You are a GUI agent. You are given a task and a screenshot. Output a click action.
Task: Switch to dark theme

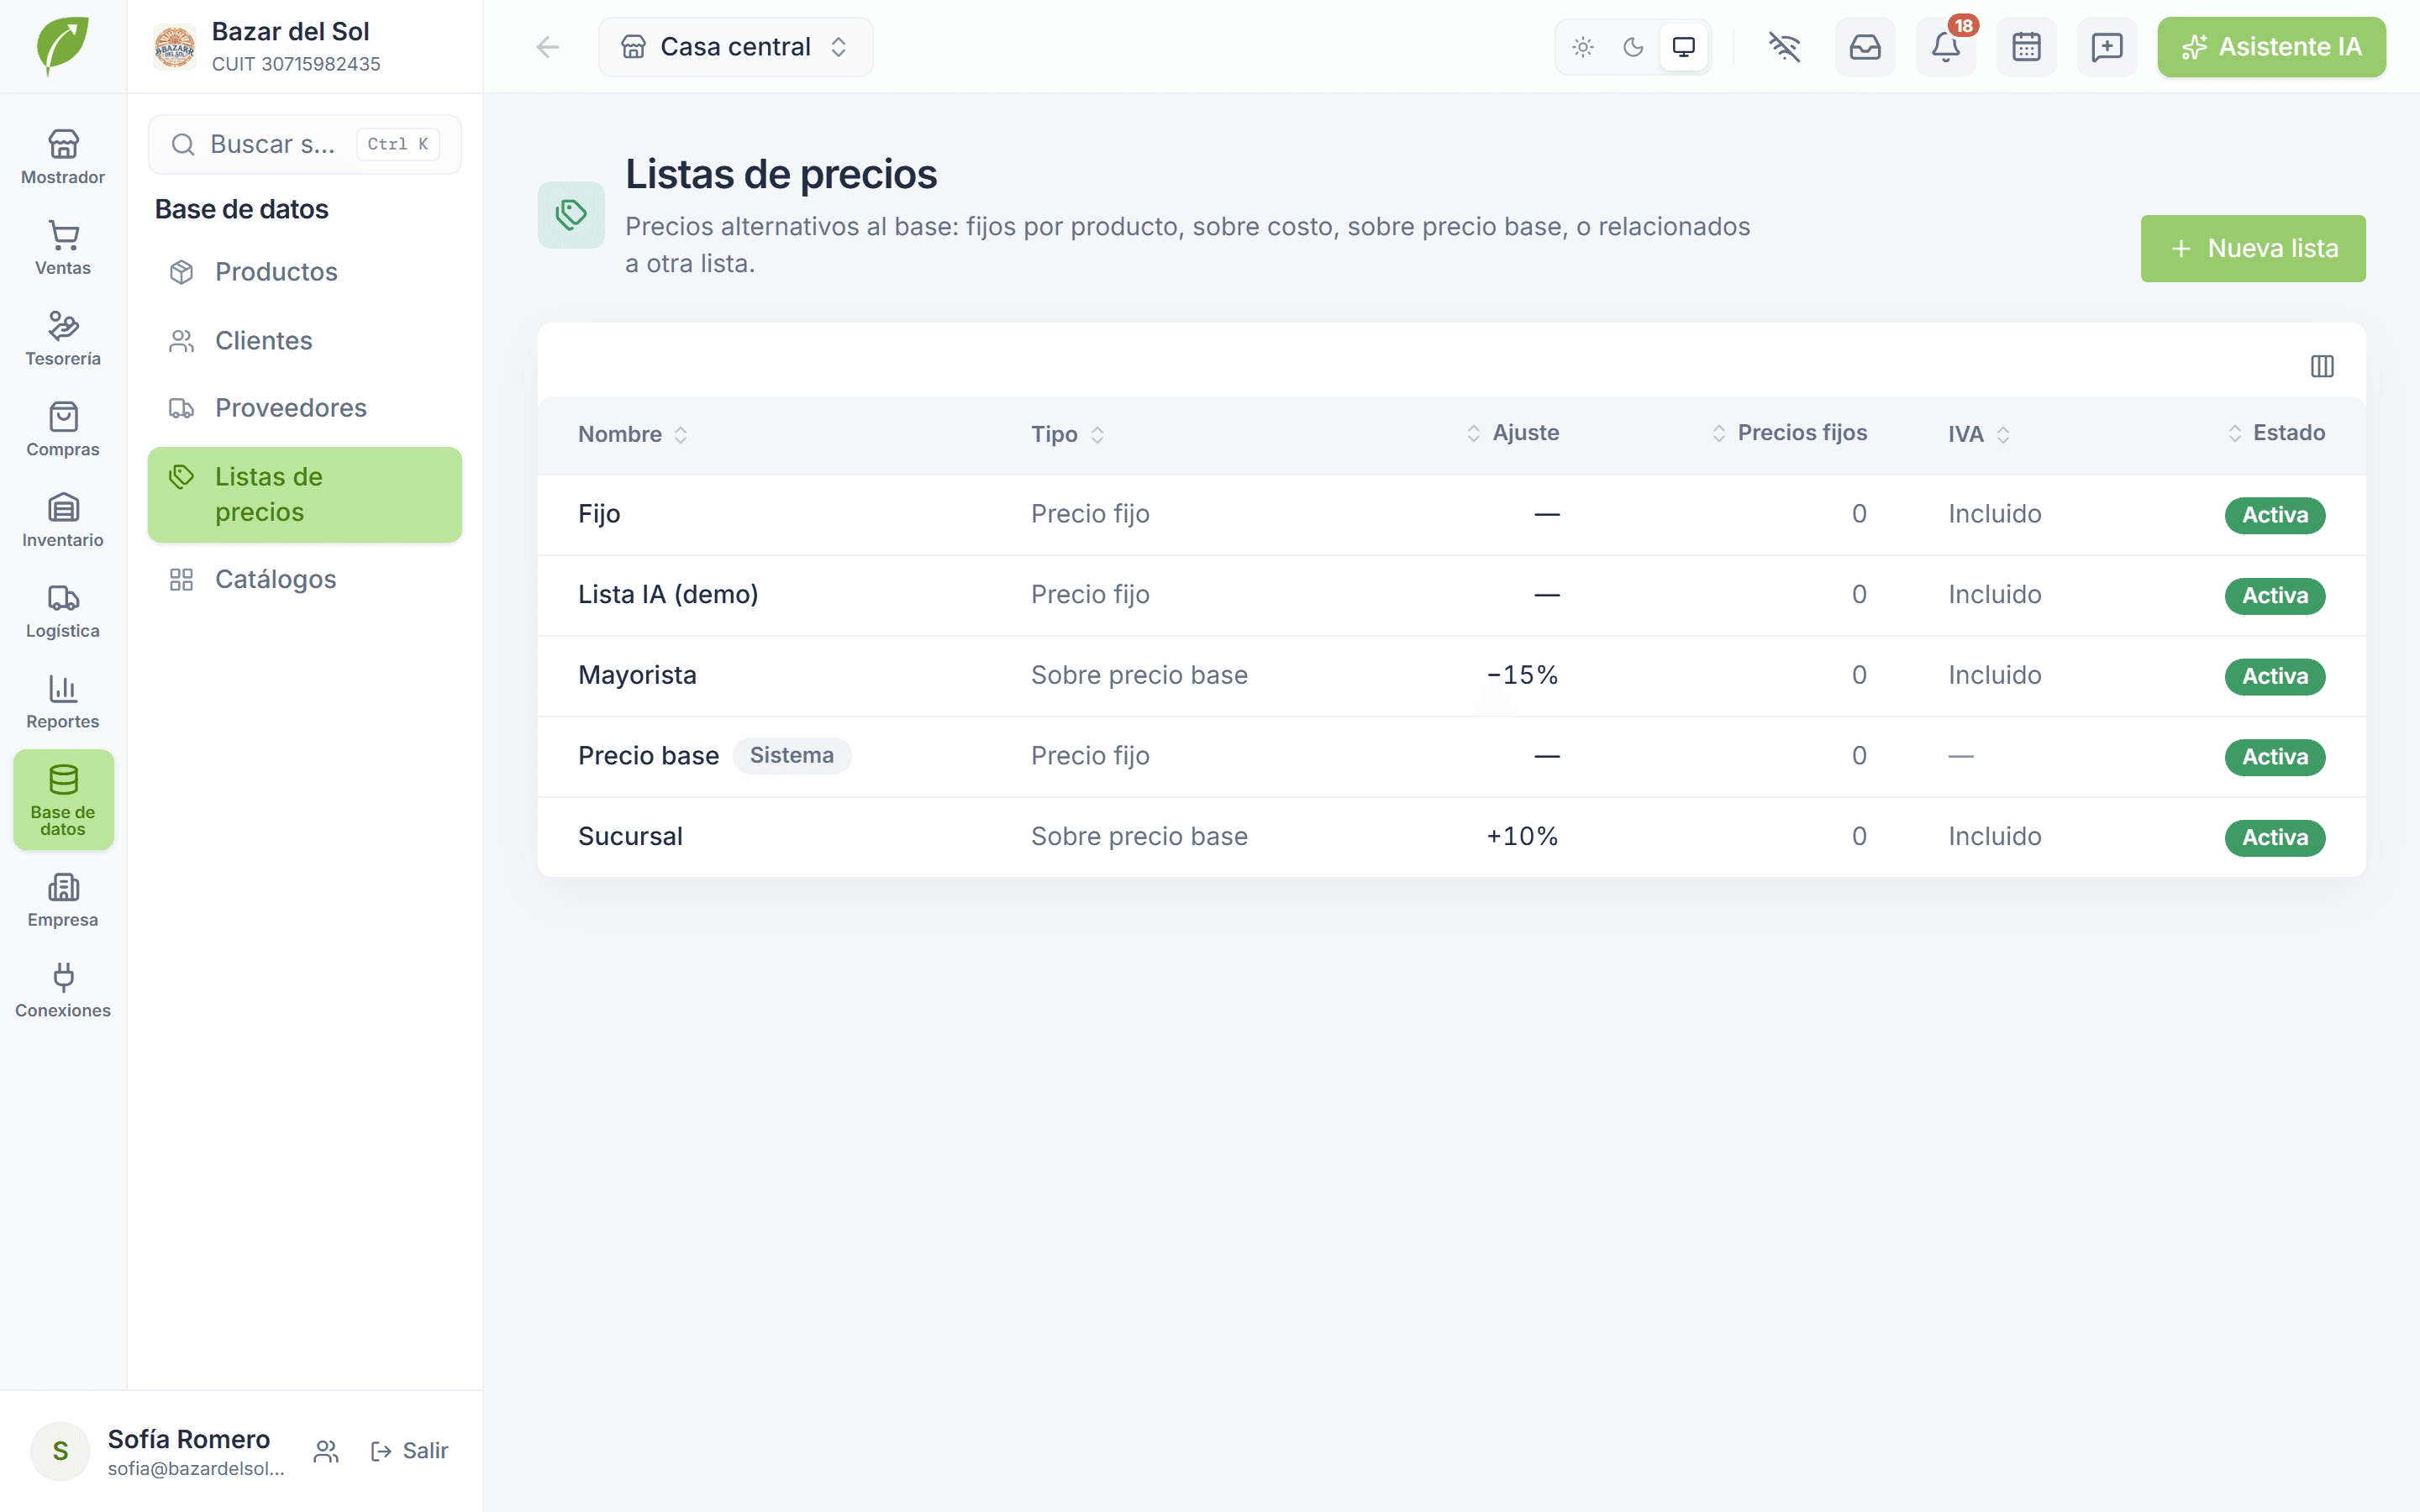(x=1633, y=47)
